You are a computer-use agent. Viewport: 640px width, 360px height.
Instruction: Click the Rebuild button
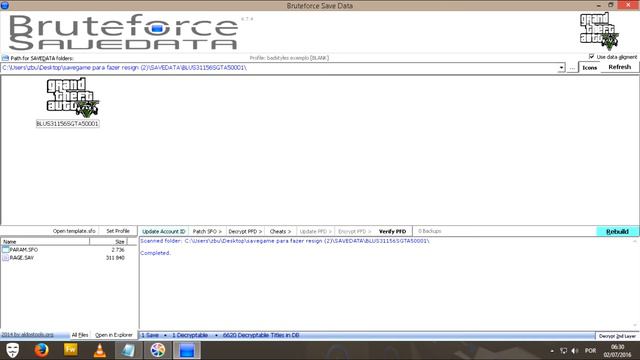(617, 231)
